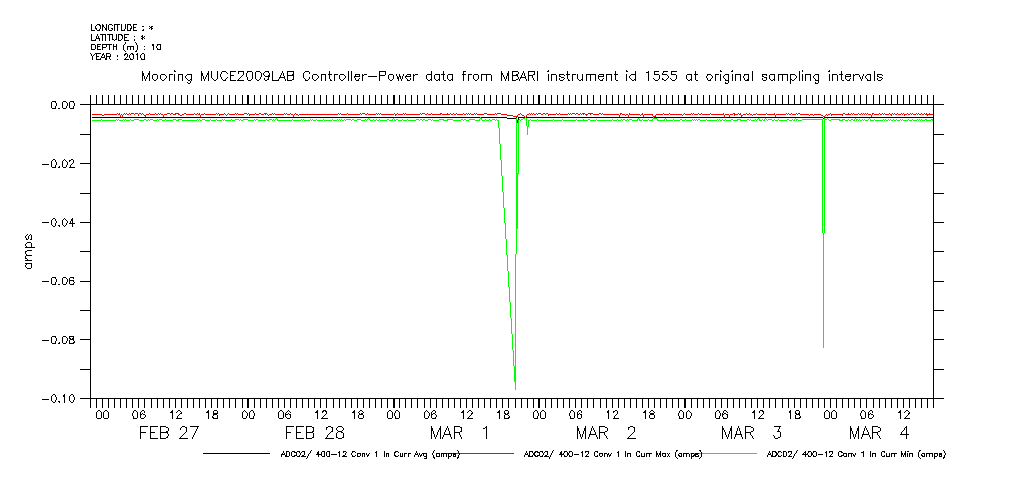Click the bottom of the deepest green spike
This screenshot has height=504, width=1009.
pos(515,388)
